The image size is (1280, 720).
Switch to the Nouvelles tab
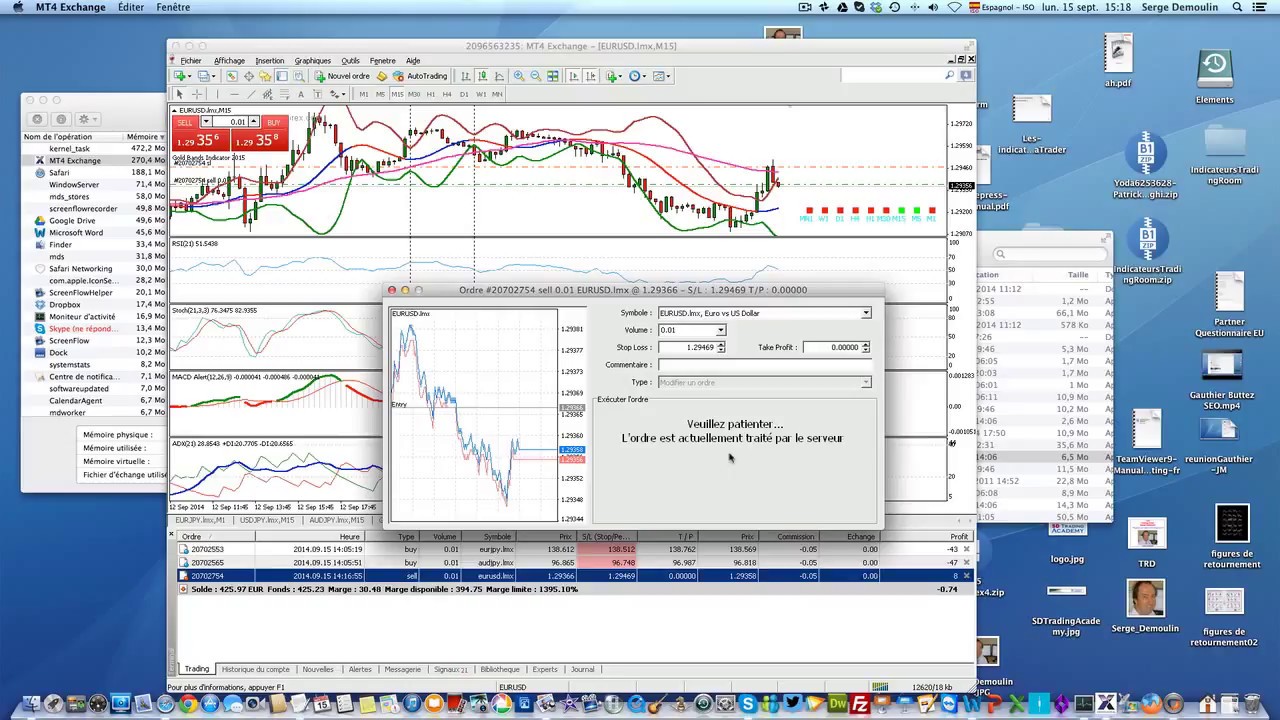[x=318, y=669]
